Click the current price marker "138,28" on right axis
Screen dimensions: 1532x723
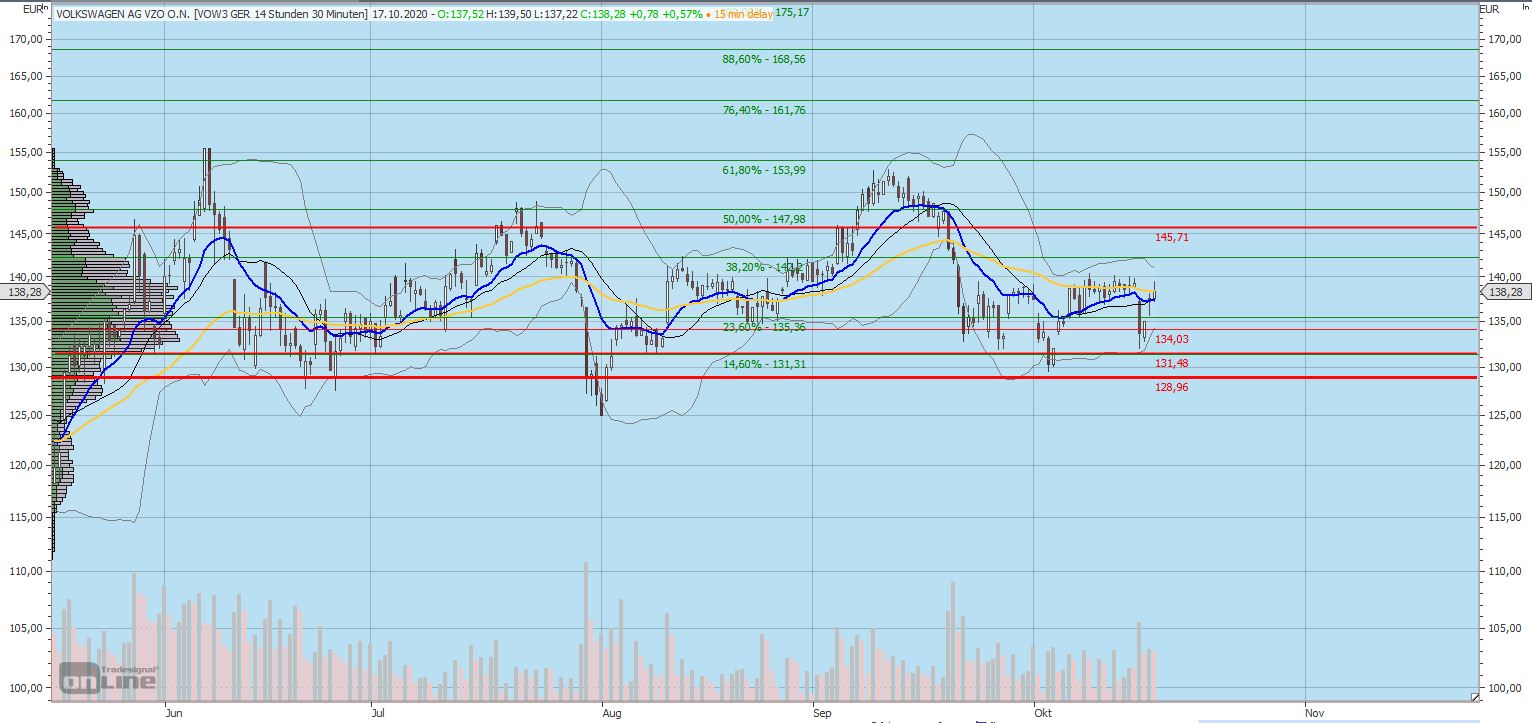tap(1504, 292)
